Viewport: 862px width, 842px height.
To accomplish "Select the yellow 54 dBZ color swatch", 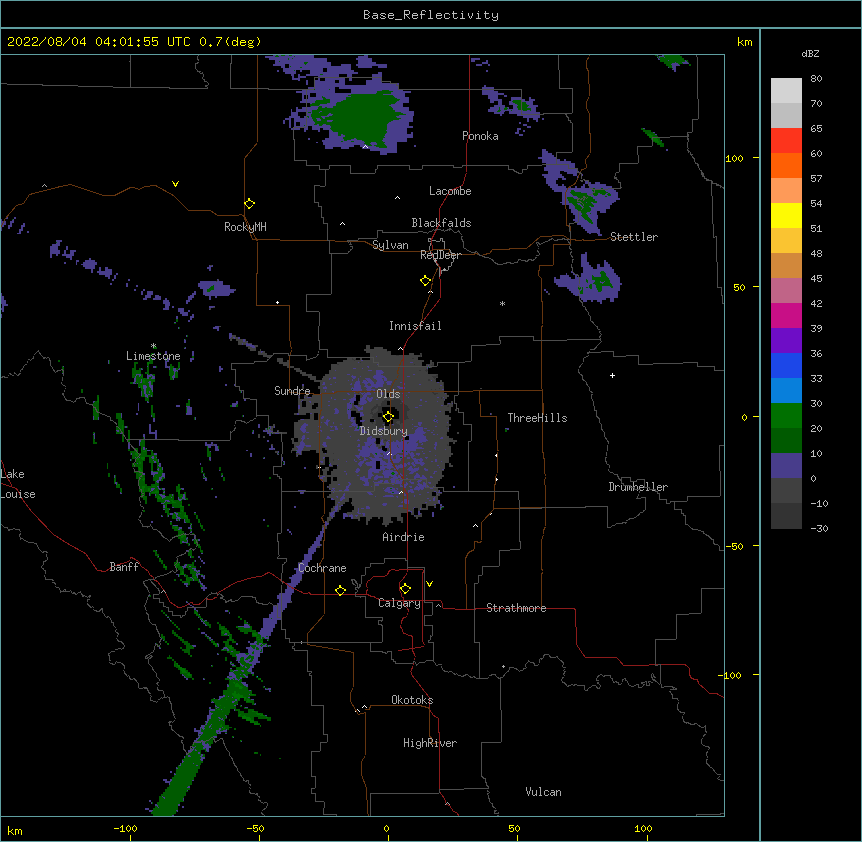I will pyautogui.click(x=786, y=215).
